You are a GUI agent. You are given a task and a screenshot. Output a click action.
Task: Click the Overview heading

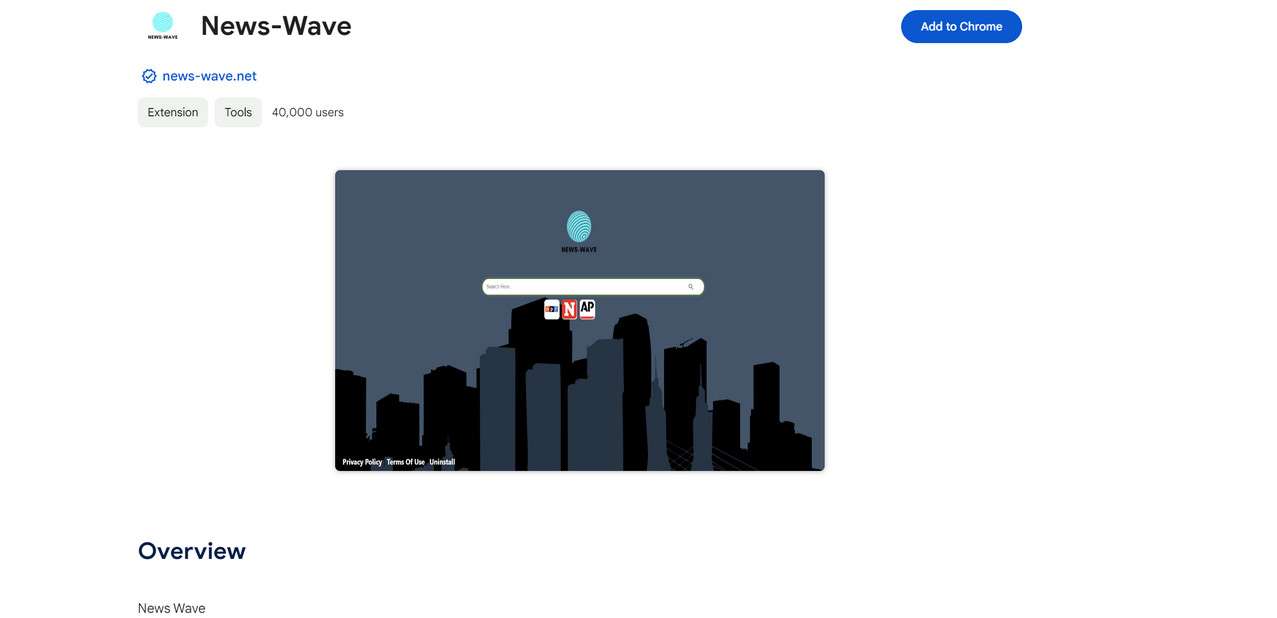[x=192, y=551]
